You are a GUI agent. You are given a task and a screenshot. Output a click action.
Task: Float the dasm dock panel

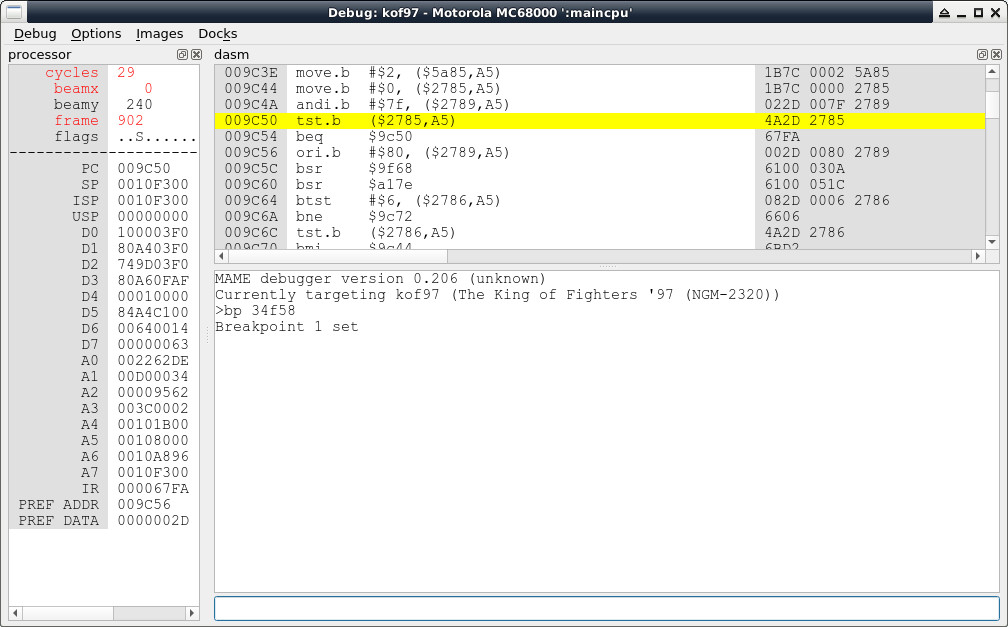pos(982,55)
